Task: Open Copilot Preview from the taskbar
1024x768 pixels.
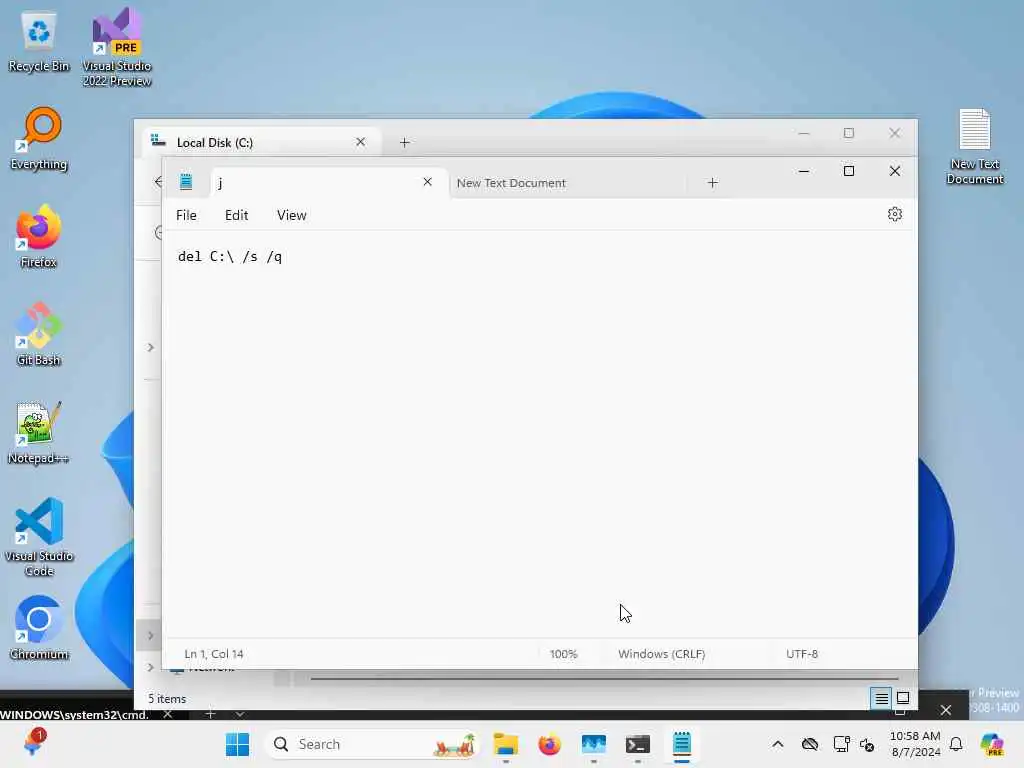Action: (993, 744)
